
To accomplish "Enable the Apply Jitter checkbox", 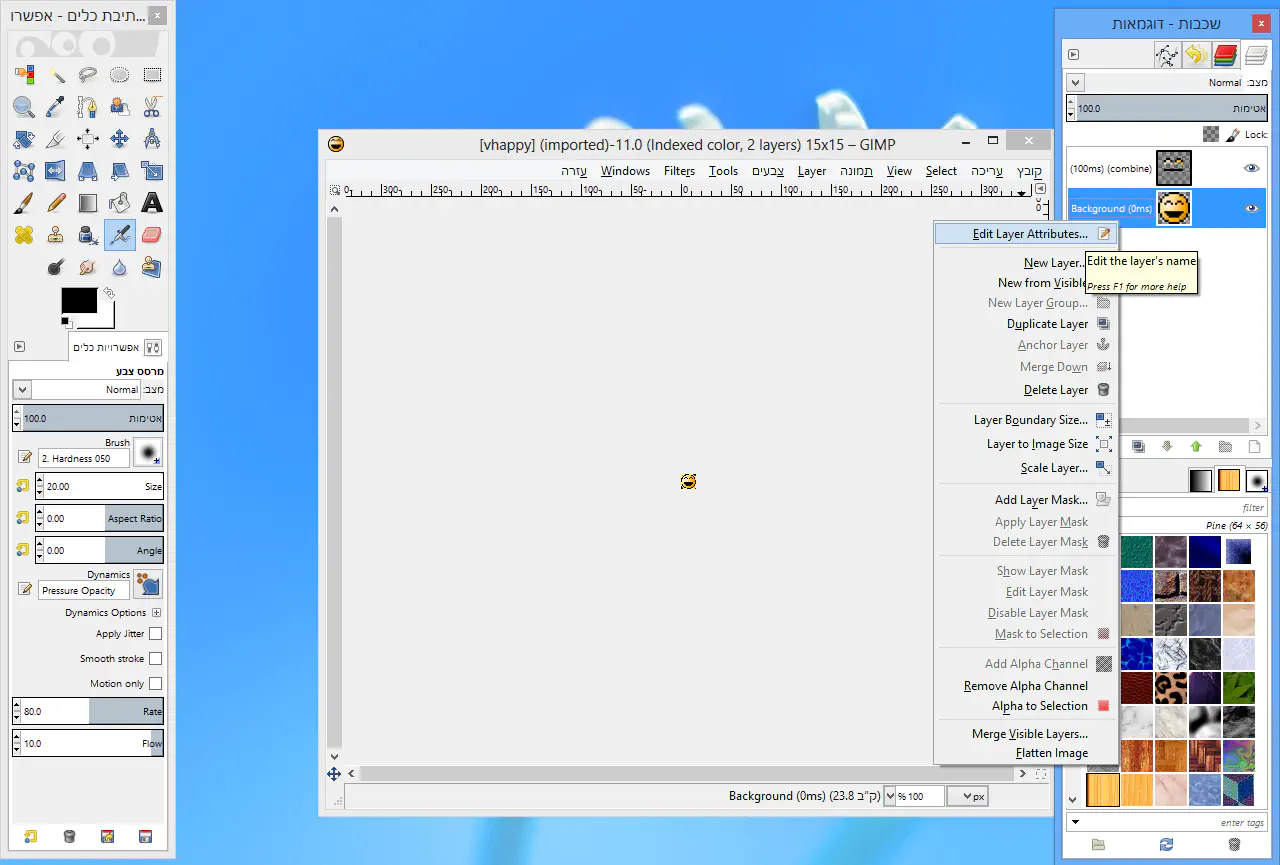I will pos(155,634).
